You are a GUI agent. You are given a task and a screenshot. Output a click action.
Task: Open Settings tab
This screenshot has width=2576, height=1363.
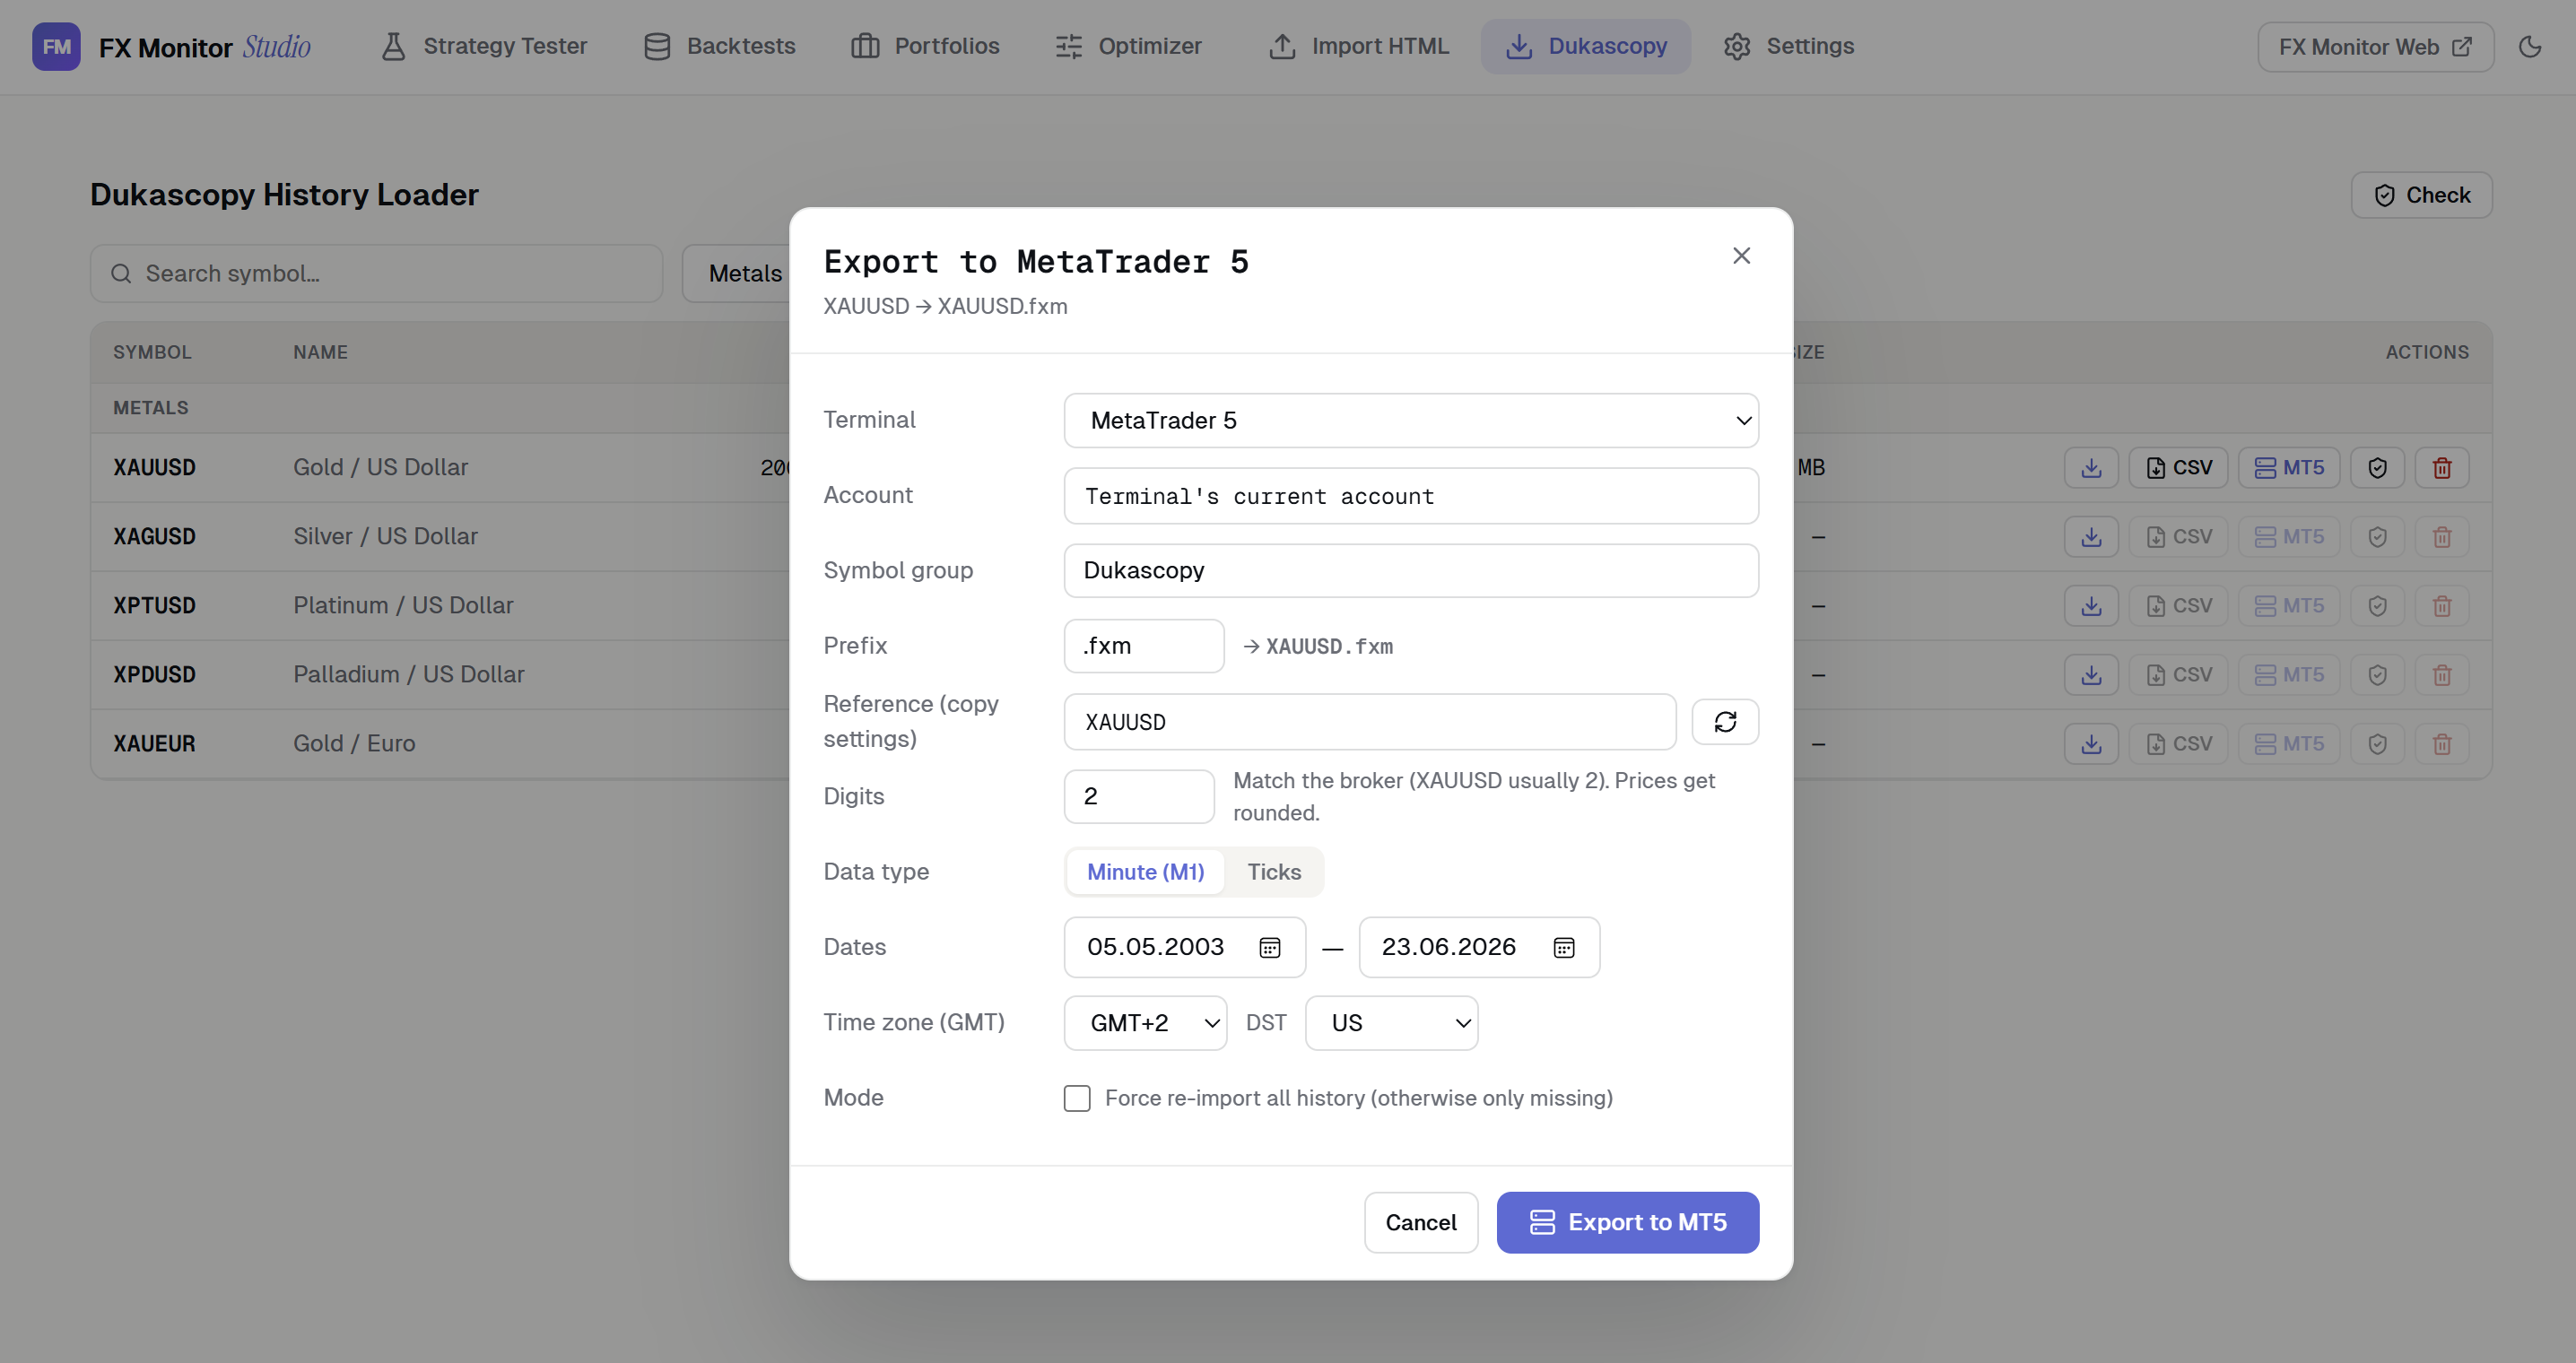coord(1788,46)
